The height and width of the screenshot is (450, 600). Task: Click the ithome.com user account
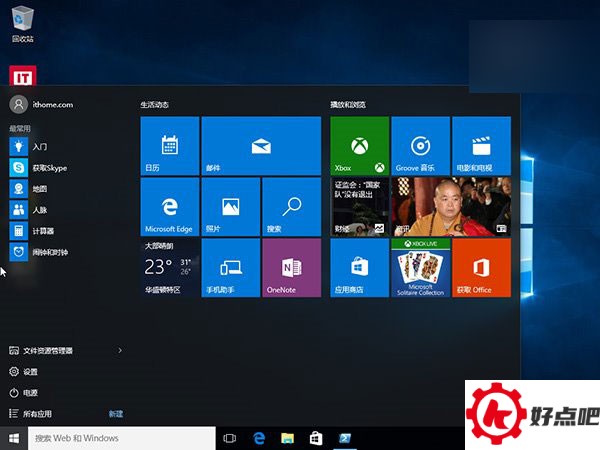pyautogui.click(x=41, y=104)
